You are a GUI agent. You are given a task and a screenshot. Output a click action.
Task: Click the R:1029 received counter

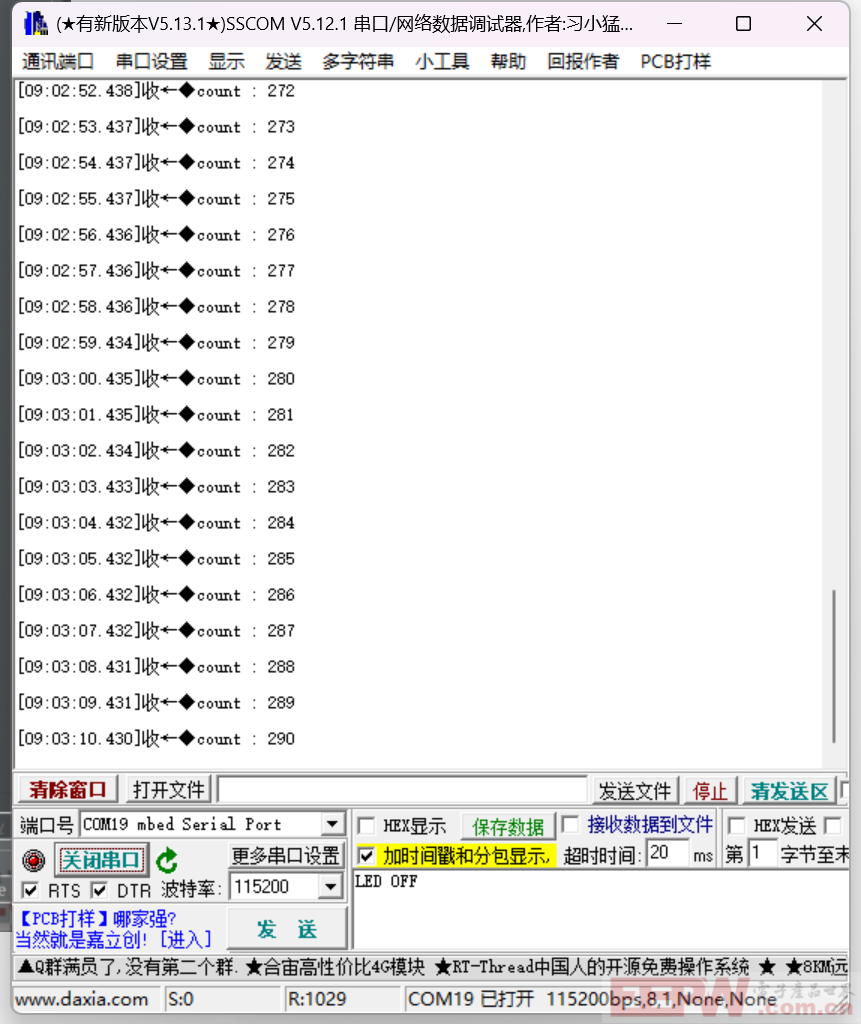coord(317,999)
